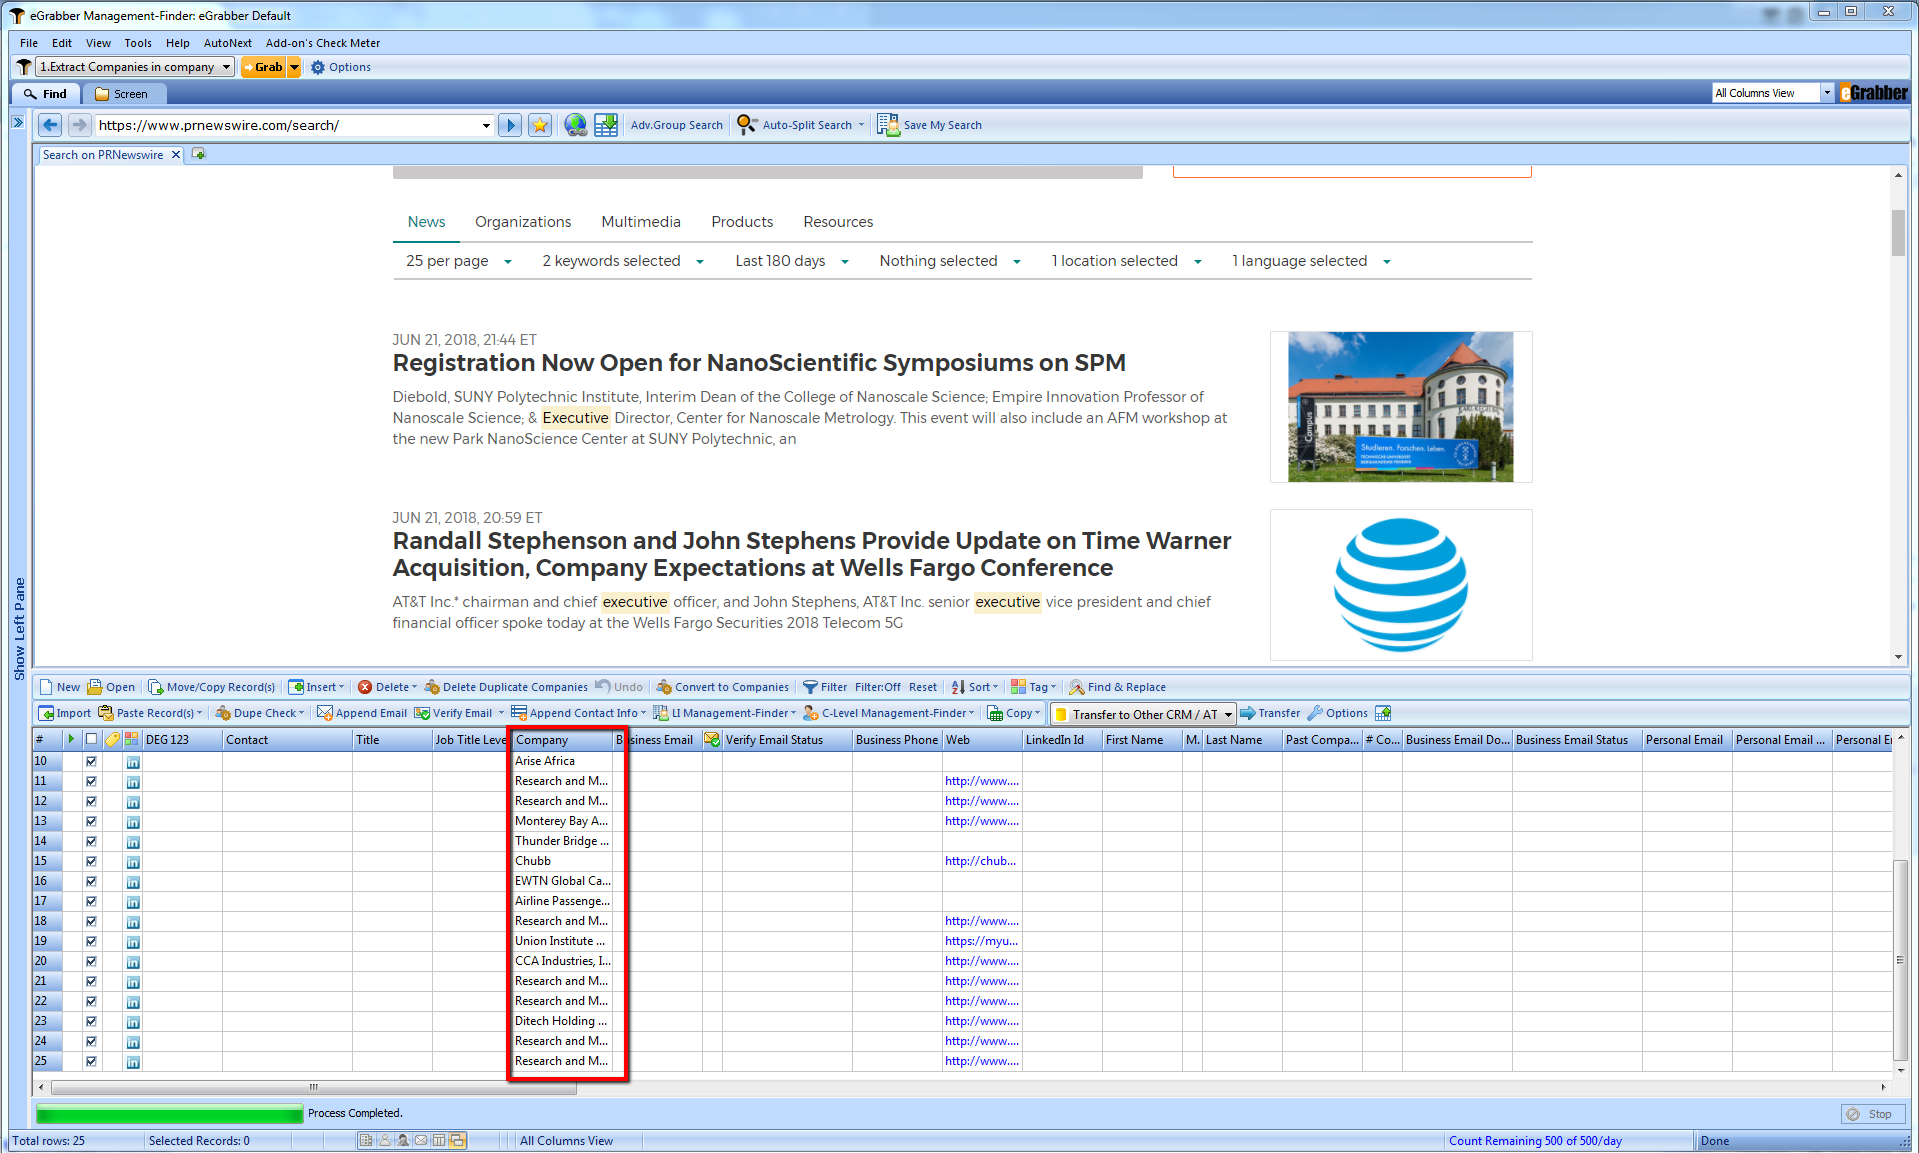Uncheck the checkbox for row 10
This screenshot has height=1153, width=1919.
[x=91, y=762]
